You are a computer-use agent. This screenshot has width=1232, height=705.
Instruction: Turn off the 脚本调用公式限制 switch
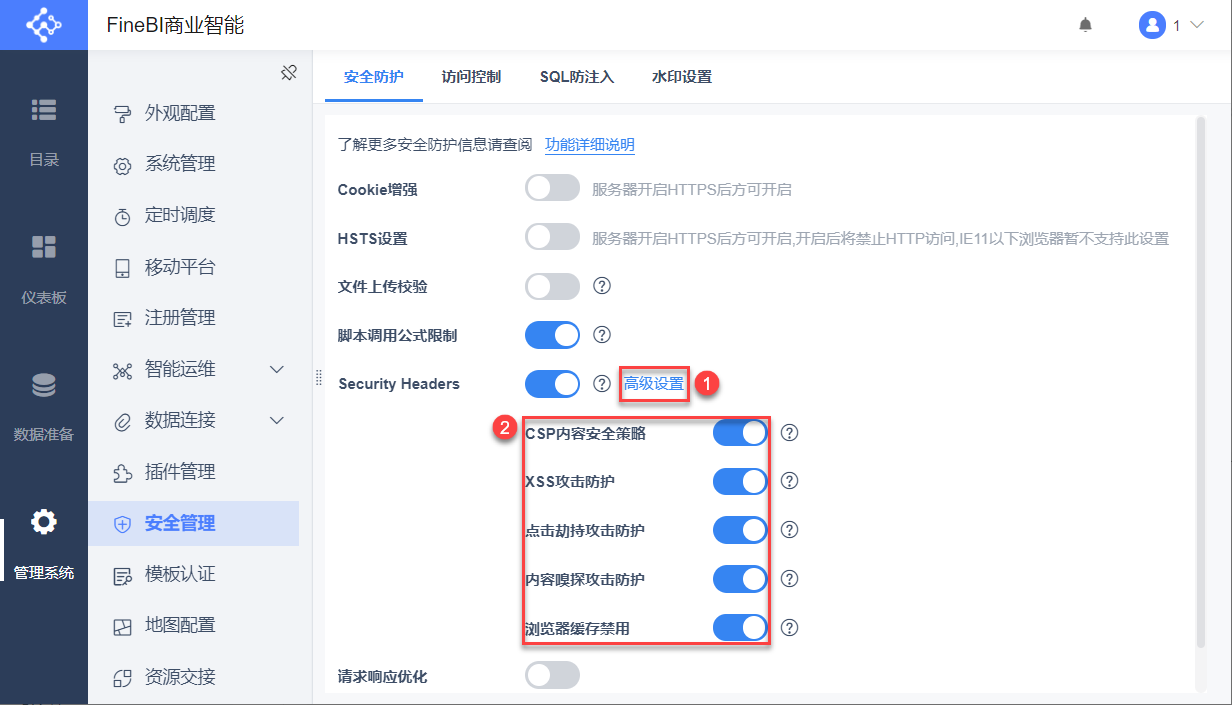point(552,335)
